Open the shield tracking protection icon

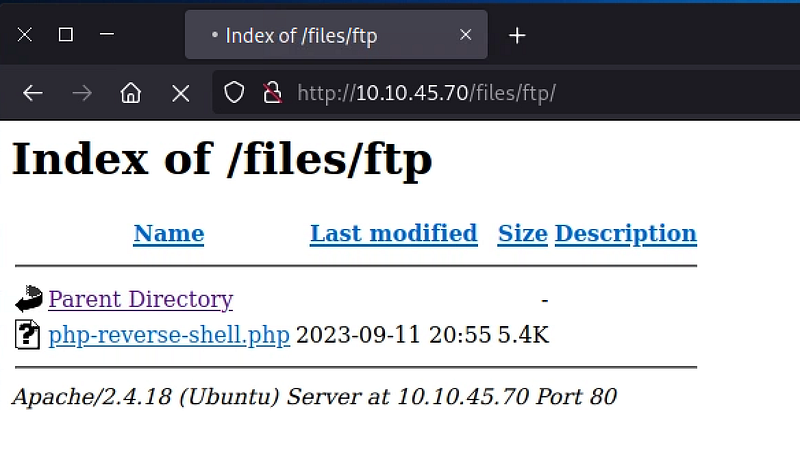tap(234, 93)
